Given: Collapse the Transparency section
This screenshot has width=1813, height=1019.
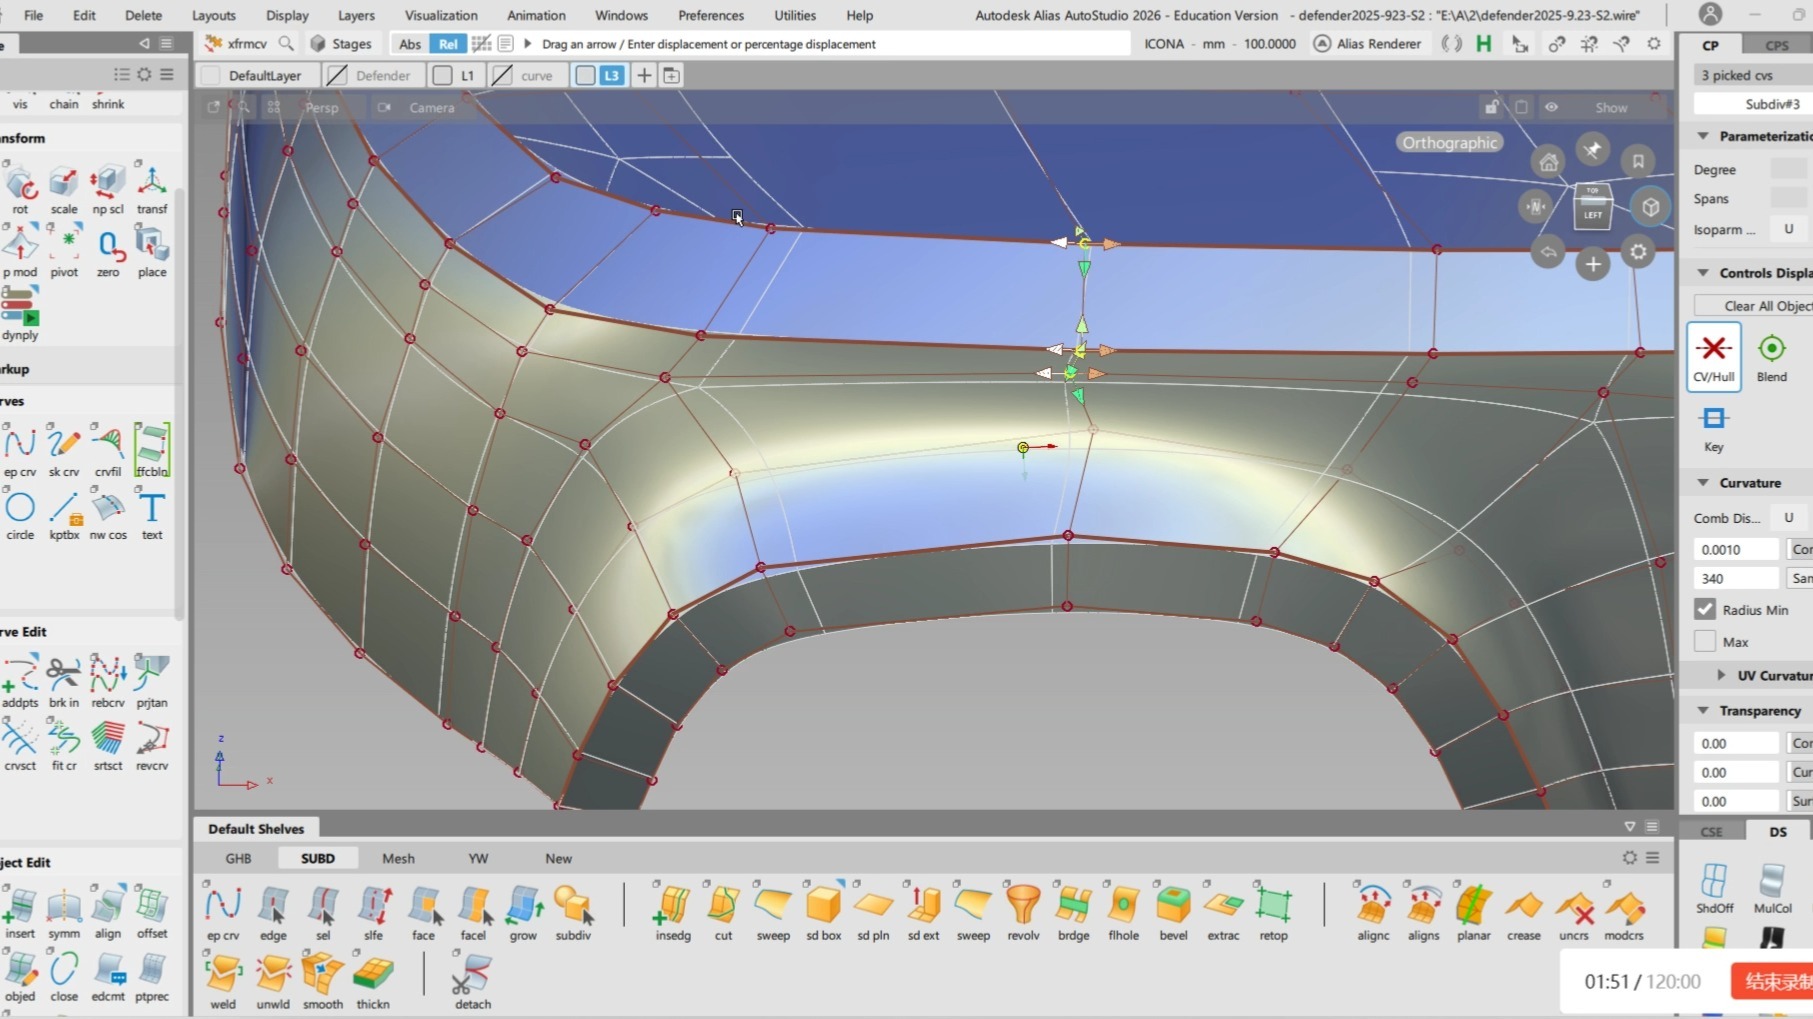Looking at the screenshot, I should tap(1703, 710).
